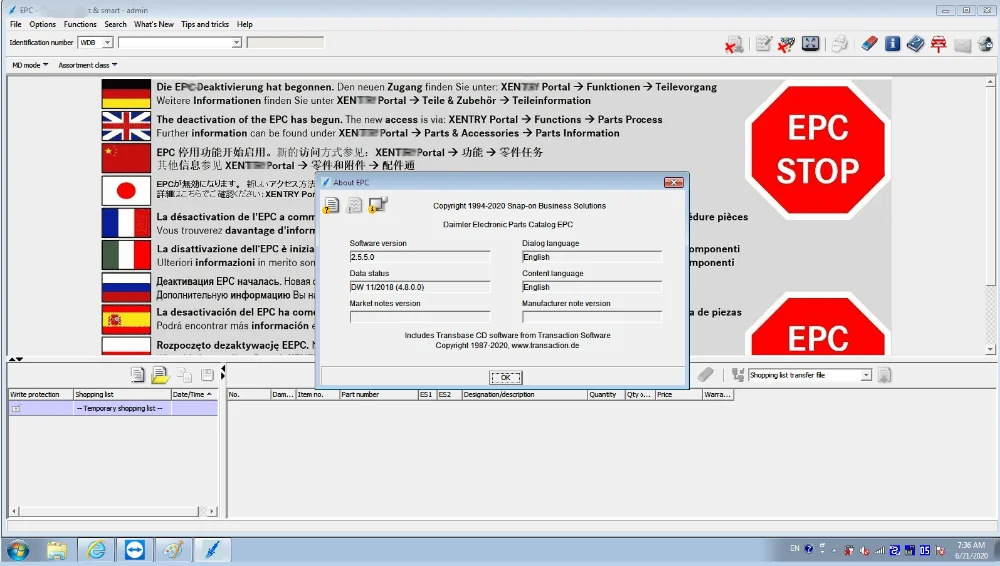Open the Assortment class dropdown
Viewport: 1000px width, 566px height.
coord(87,65)
